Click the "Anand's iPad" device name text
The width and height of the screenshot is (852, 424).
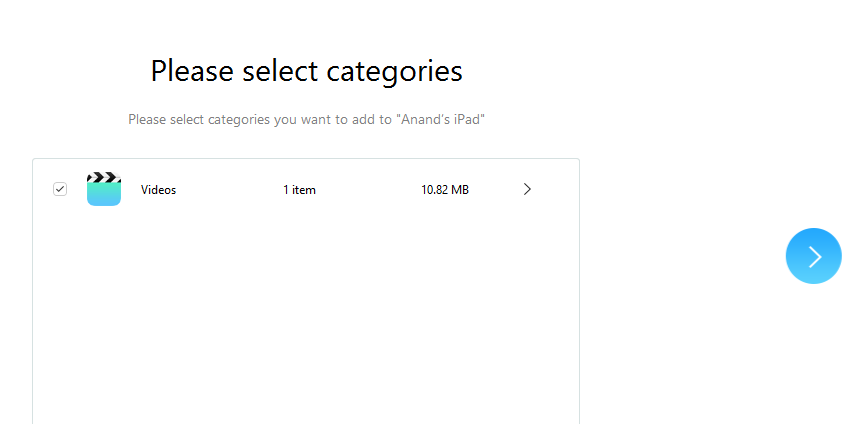(x=442, y=119)
